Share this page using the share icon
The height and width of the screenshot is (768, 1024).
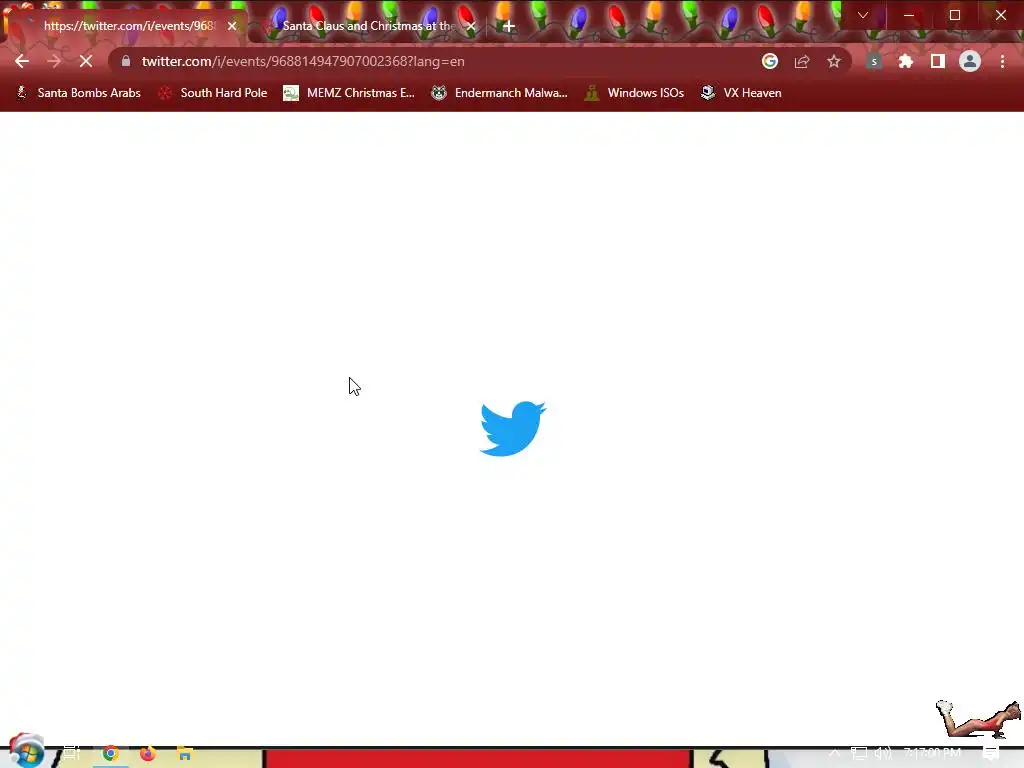click(x=802, y=61)
